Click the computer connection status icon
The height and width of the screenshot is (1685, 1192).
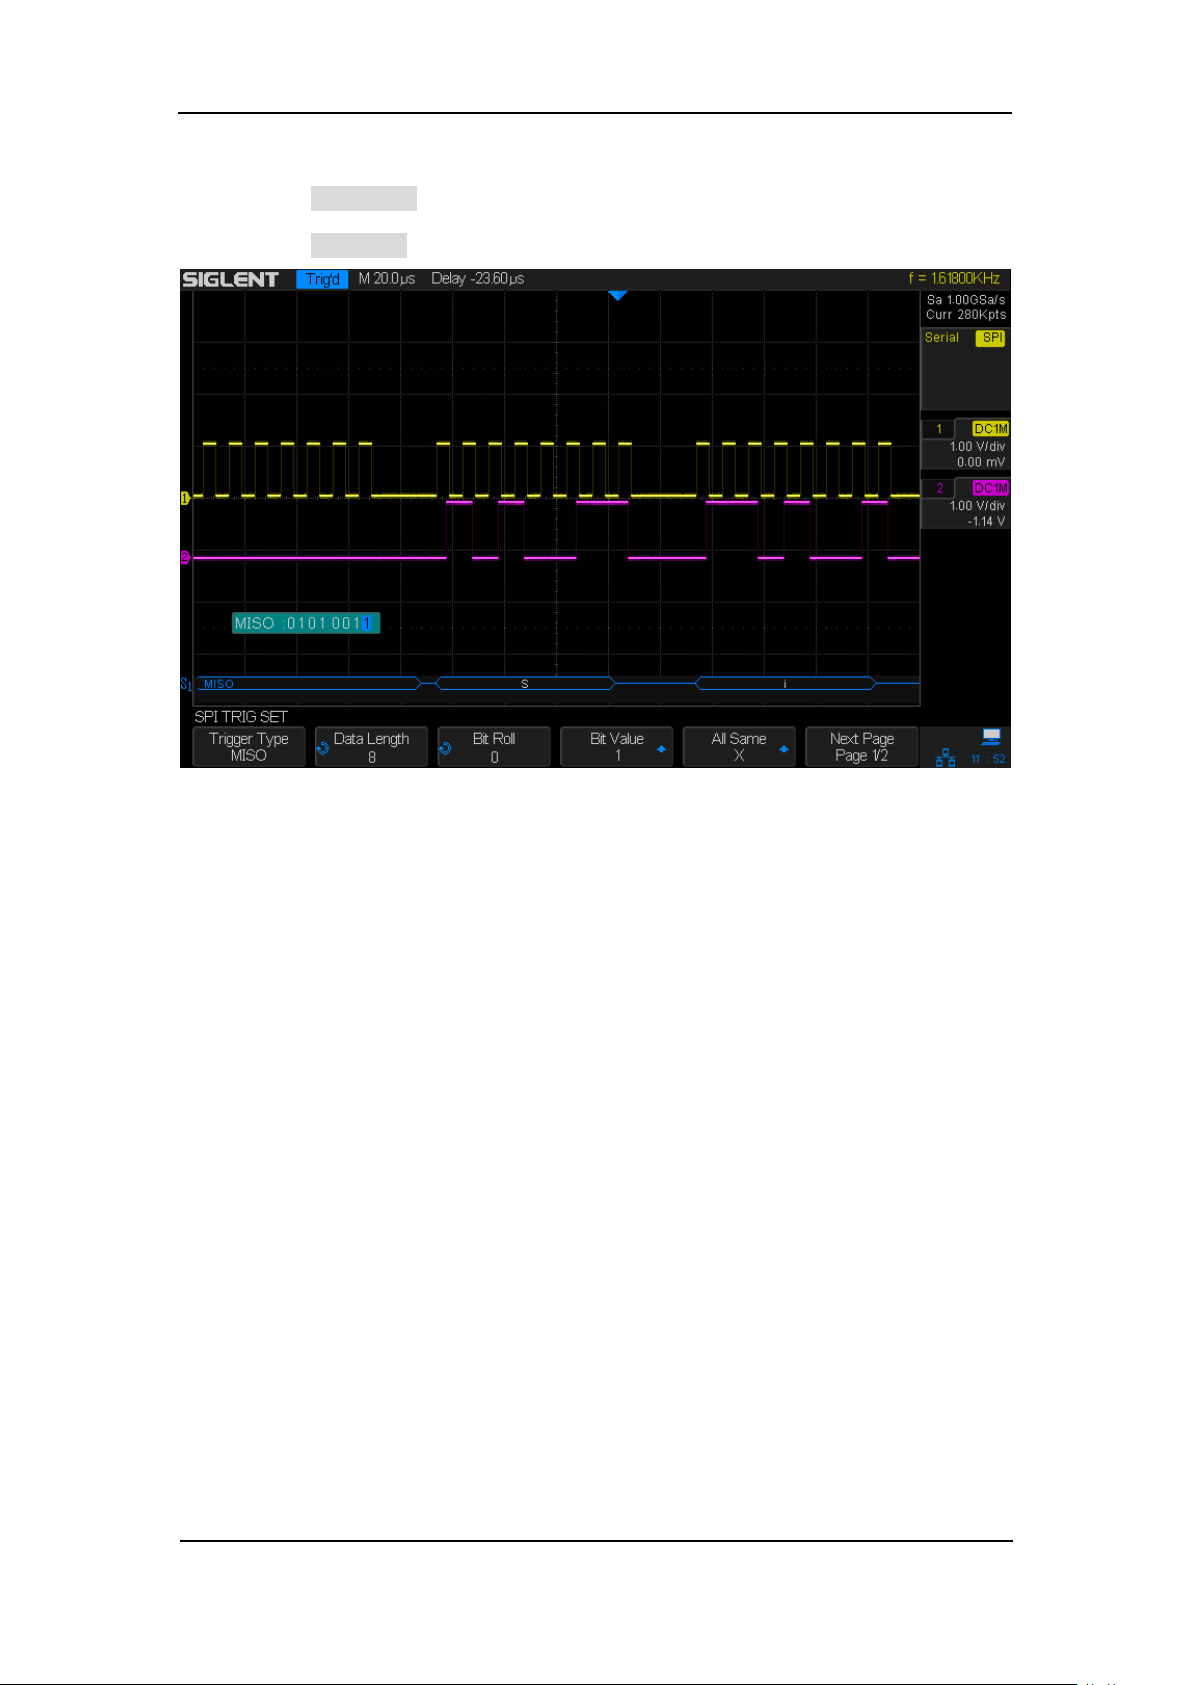pyautogui.click(x=991, y=738)
